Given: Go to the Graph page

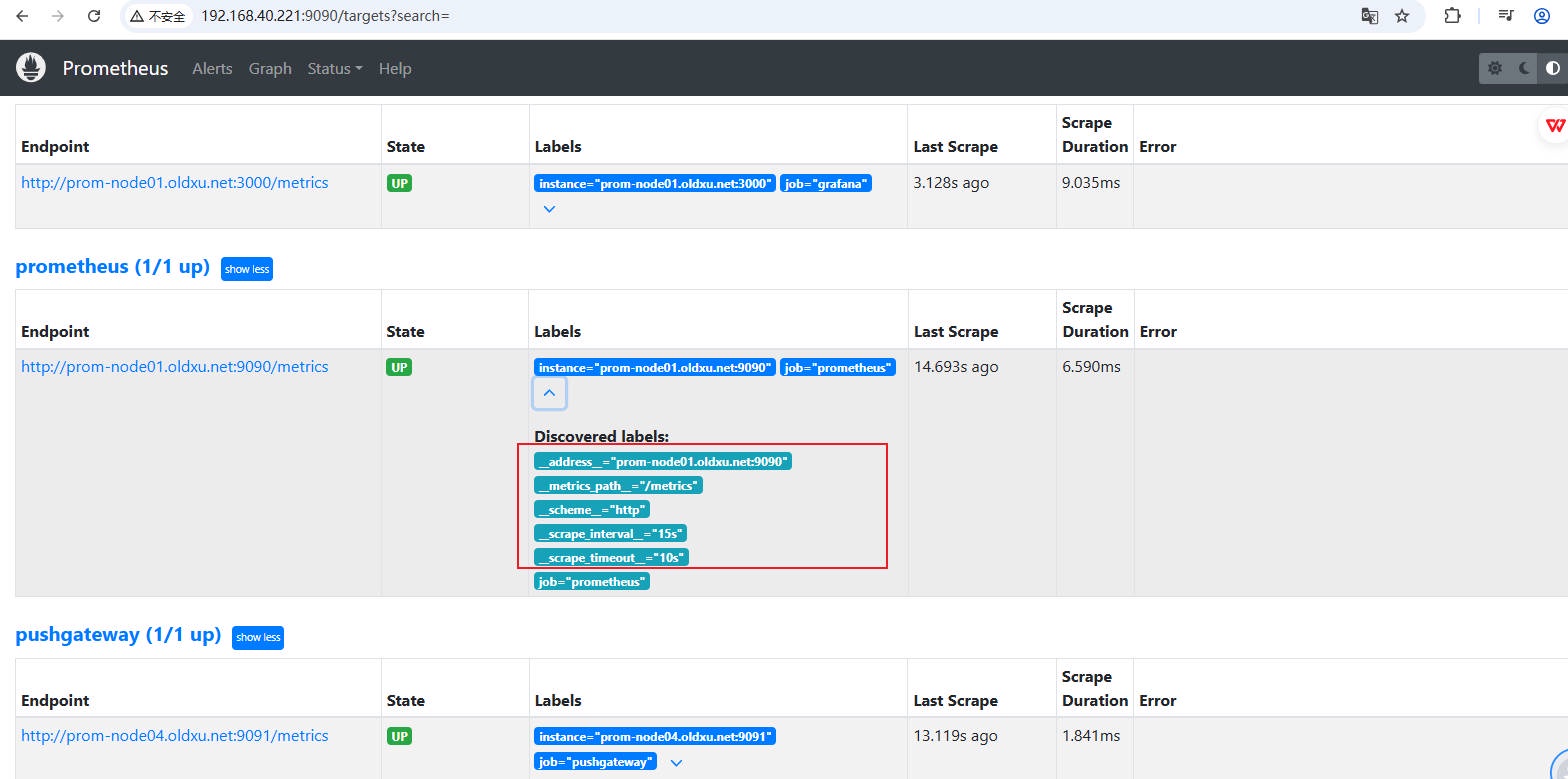Looking at the screenshot, I should tap(270, 68).
